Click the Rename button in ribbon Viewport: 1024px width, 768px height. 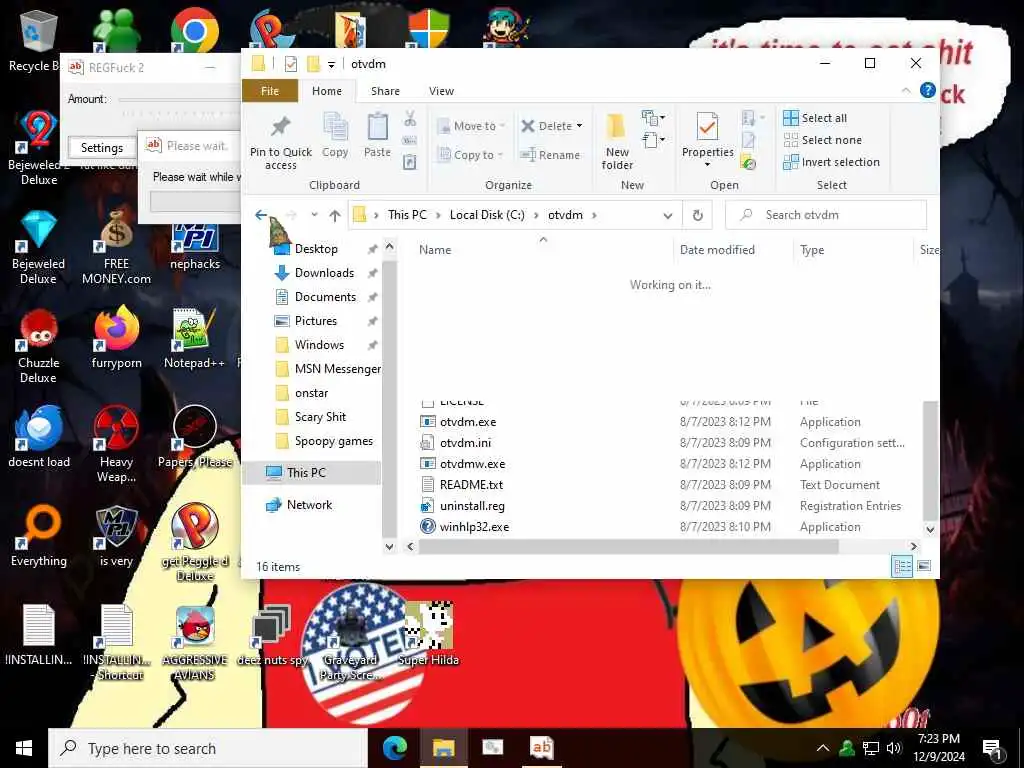(550, 155)
